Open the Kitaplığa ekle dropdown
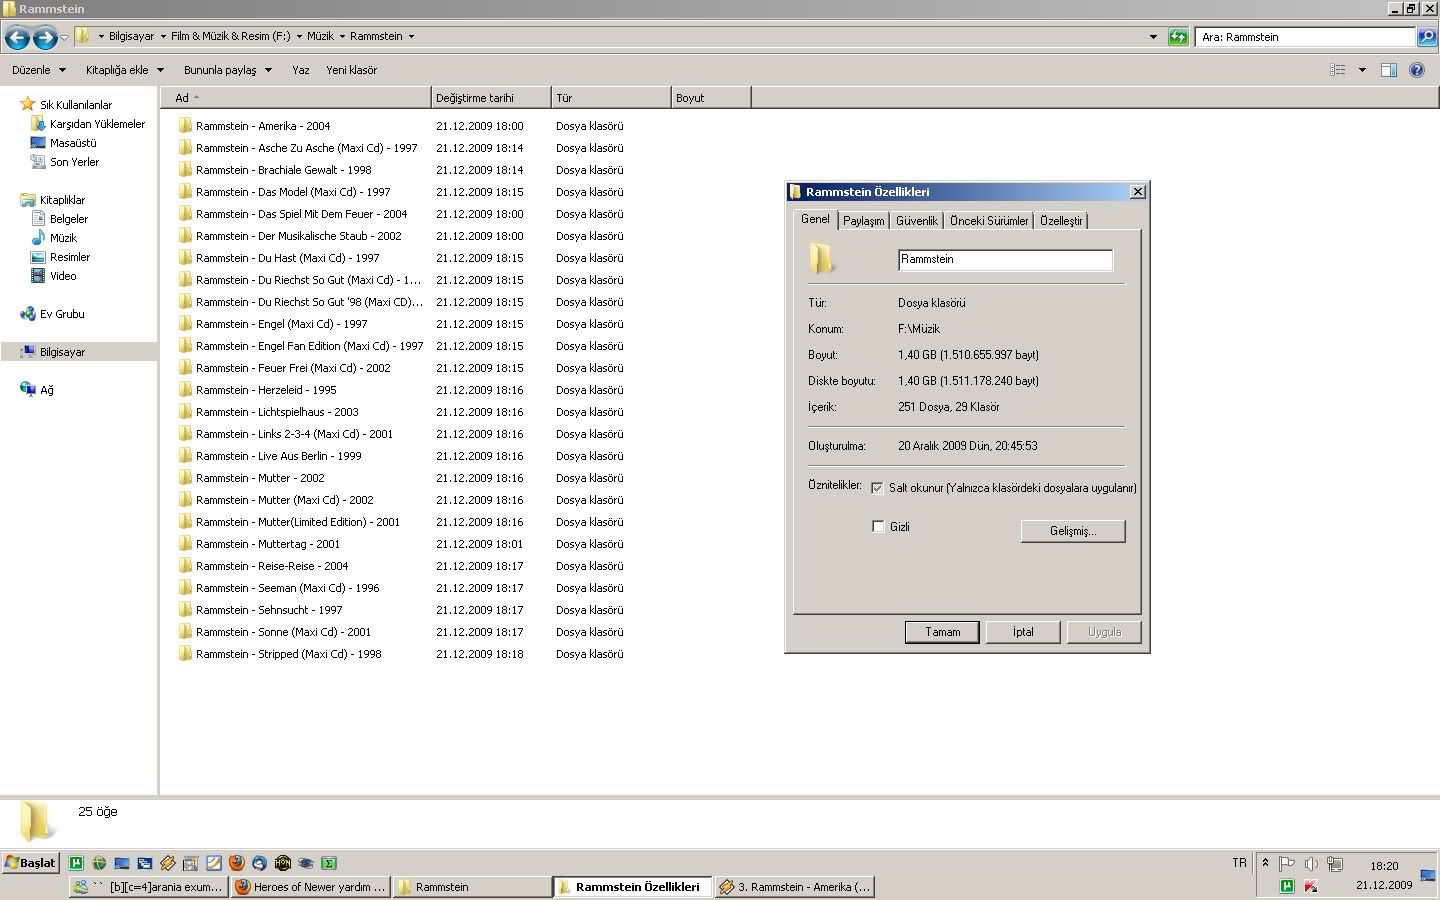Screen dimensions: 1440x900 pyautogui.click(x=124, y=70)
